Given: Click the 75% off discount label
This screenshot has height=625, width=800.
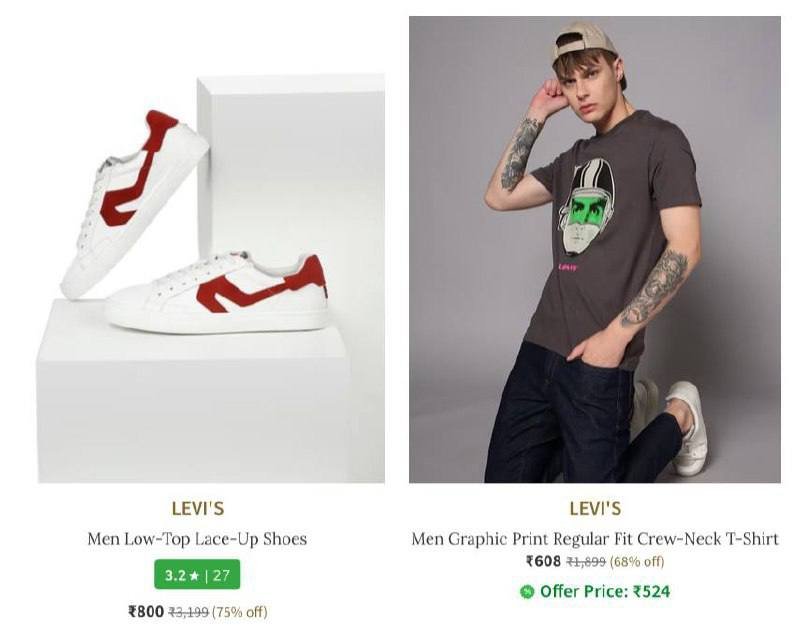Looking at the screenshot, I should tap(239, 611).
